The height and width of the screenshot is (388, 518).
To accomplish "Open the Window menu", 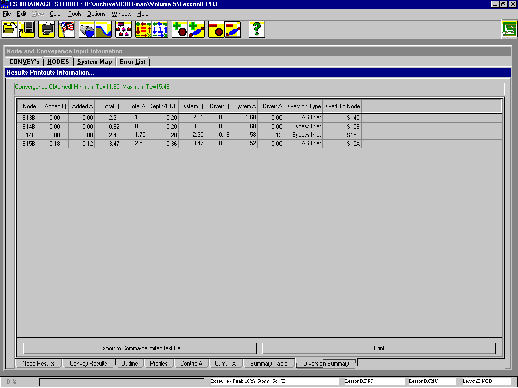I will click(121, 14).
